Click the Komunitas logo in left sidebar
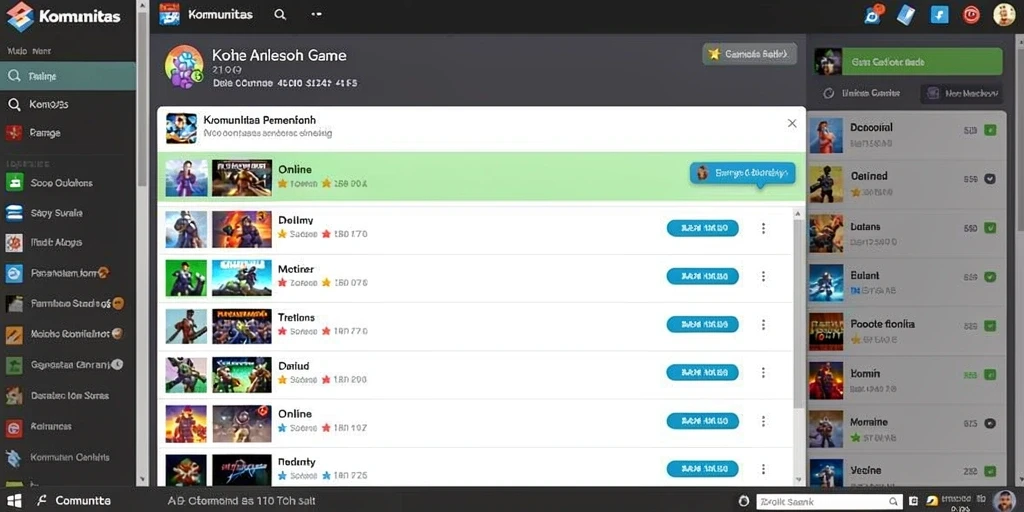 [x=63, y=16]
